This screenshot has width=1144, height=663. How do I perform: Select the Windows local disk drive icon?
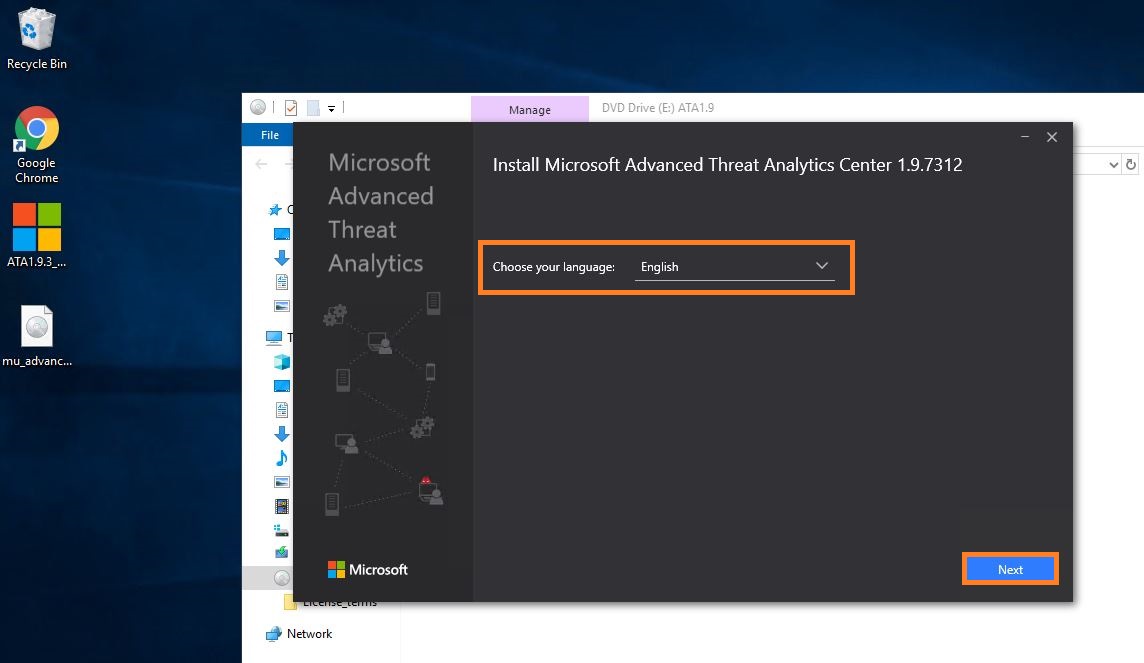[x=282, y=530]
